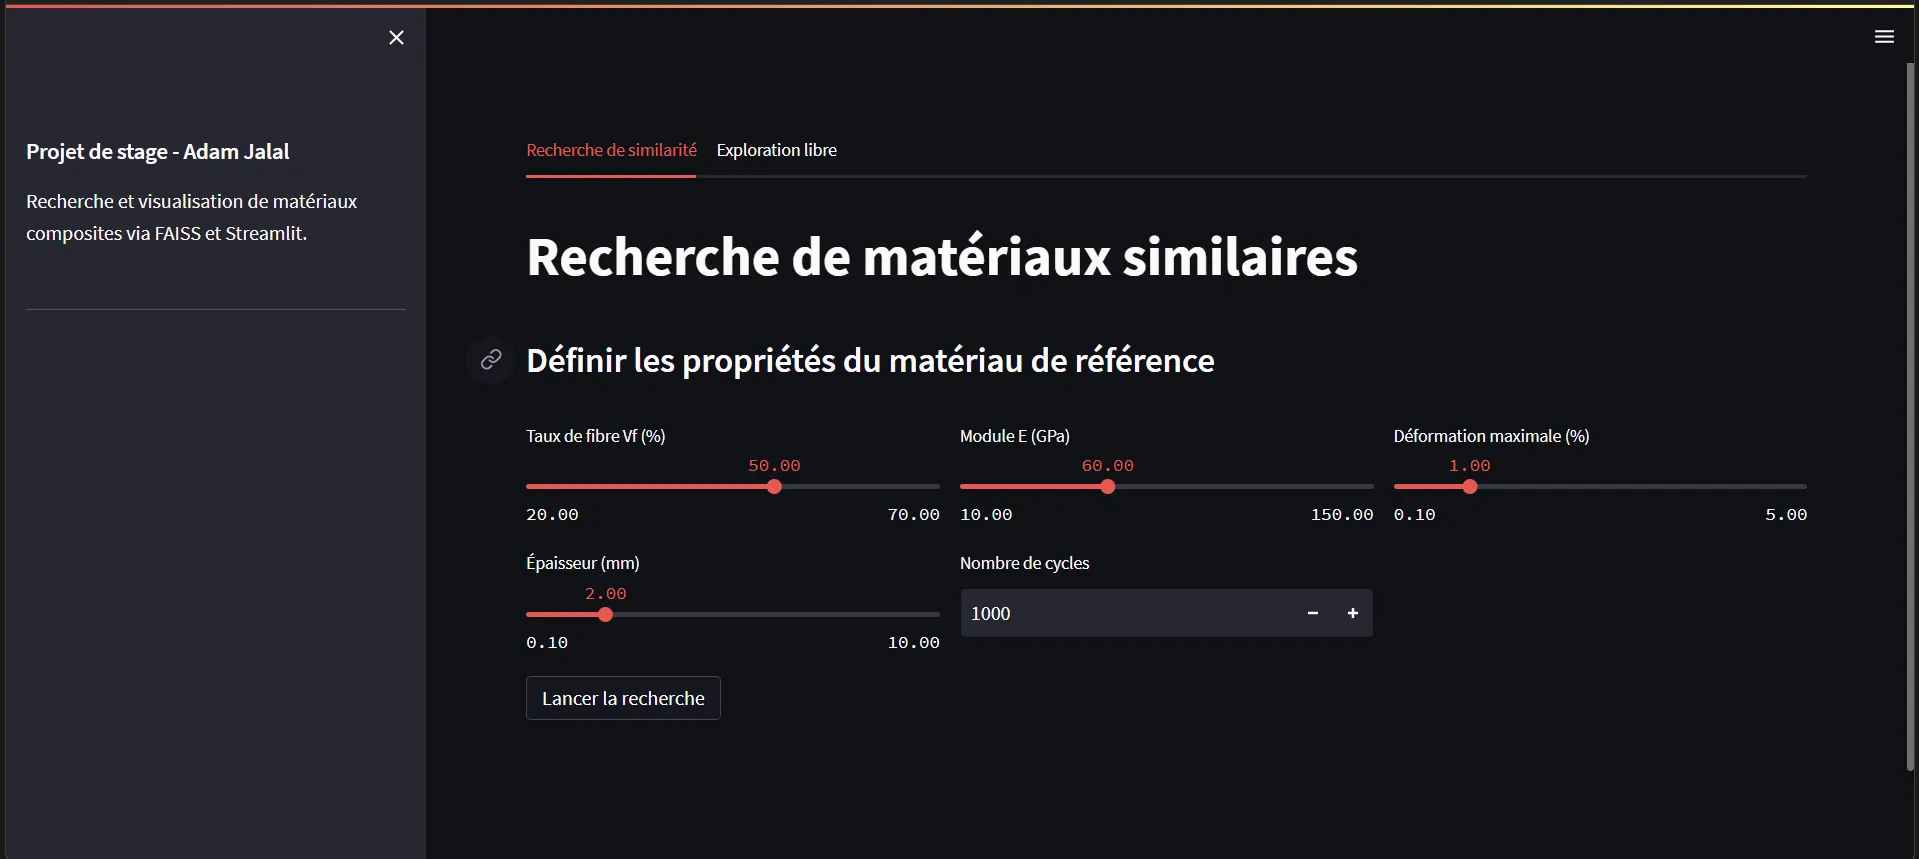Click the Nombre de cycles label
The width and height of the screenshot is (1919, 859).
1024,563
